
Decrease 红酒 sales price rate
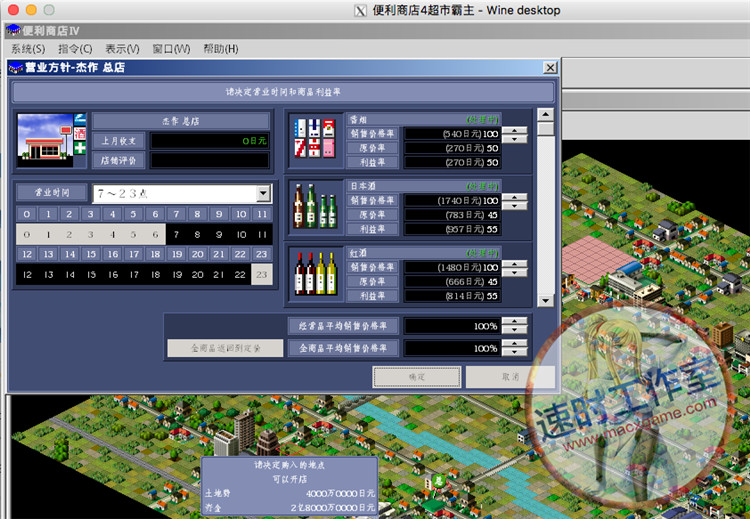(x=514, y=272)
